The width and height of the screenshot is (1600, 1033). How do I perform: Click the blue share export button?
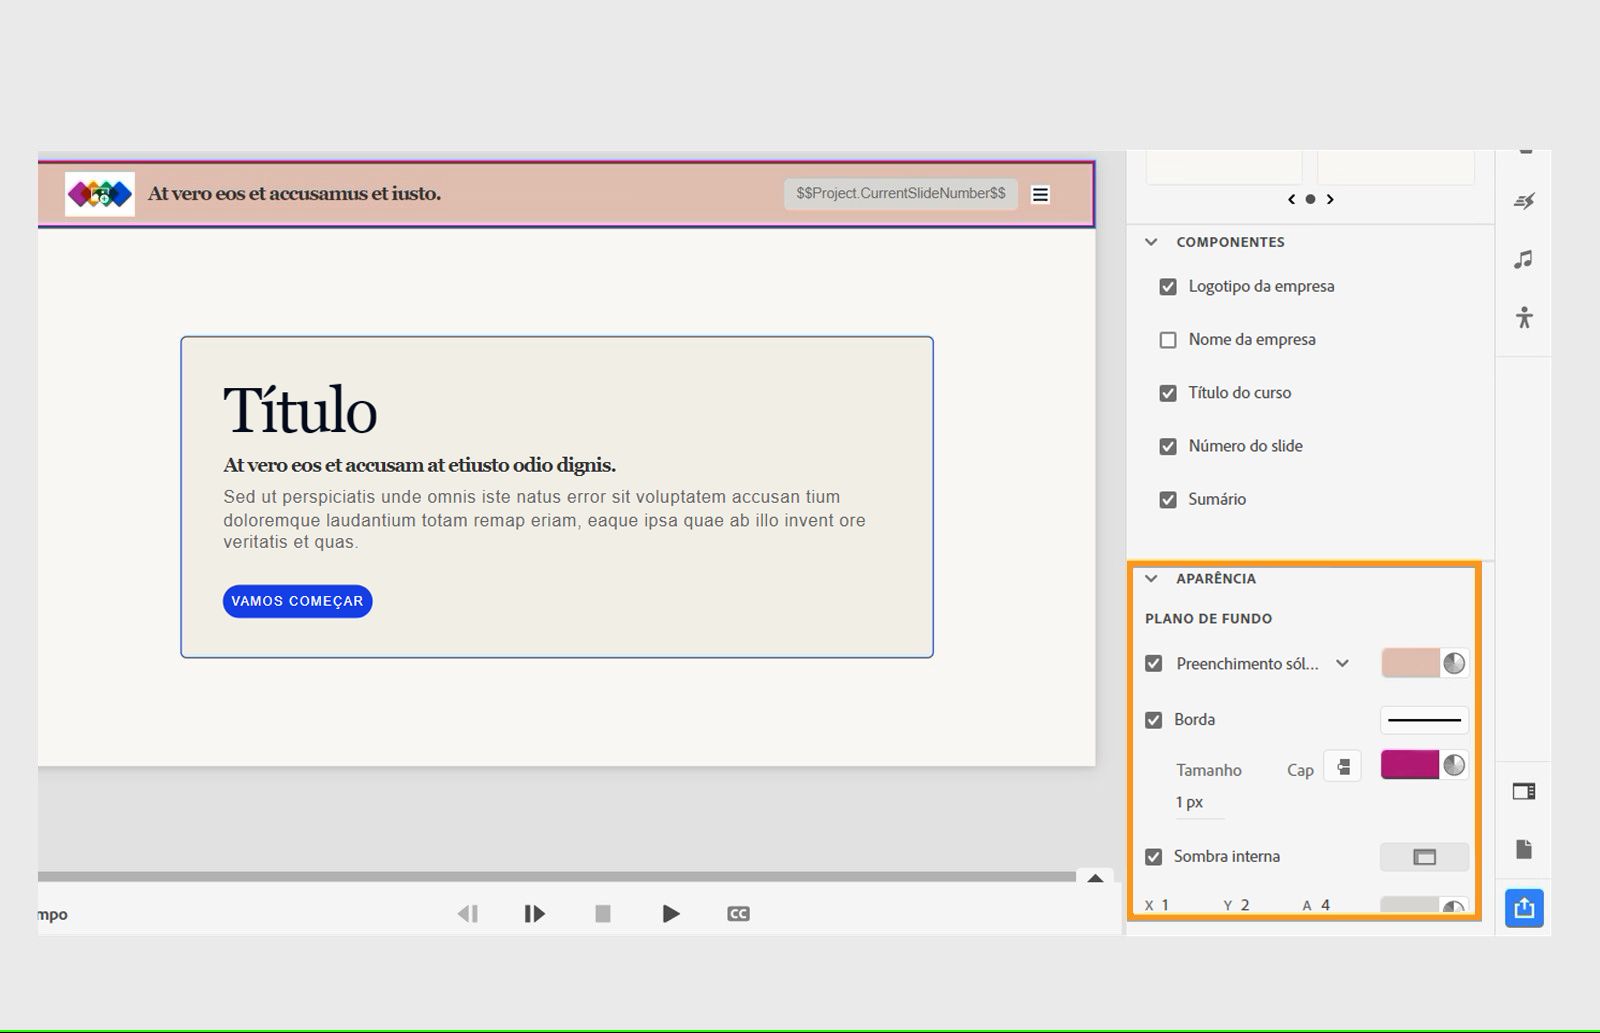(1524, 908)
